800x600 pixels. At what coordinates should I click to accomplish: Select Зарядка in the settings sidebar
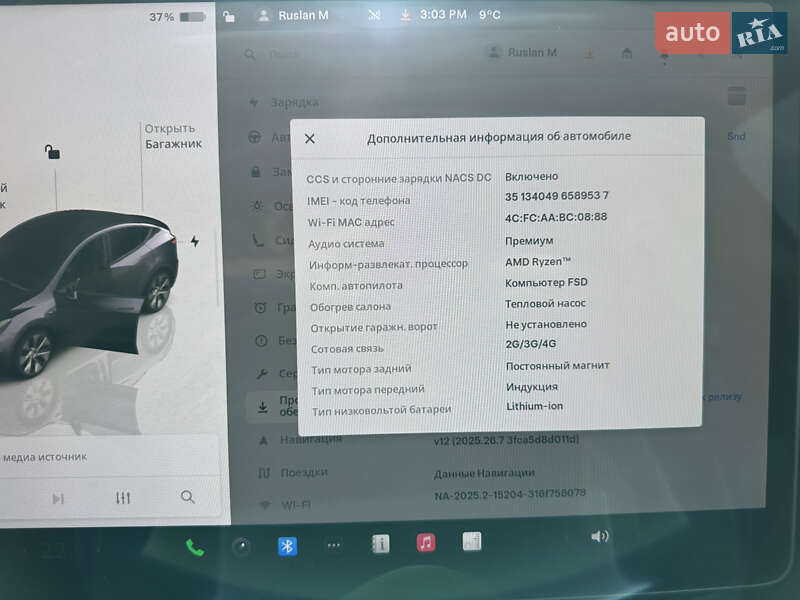coord(290,102)
